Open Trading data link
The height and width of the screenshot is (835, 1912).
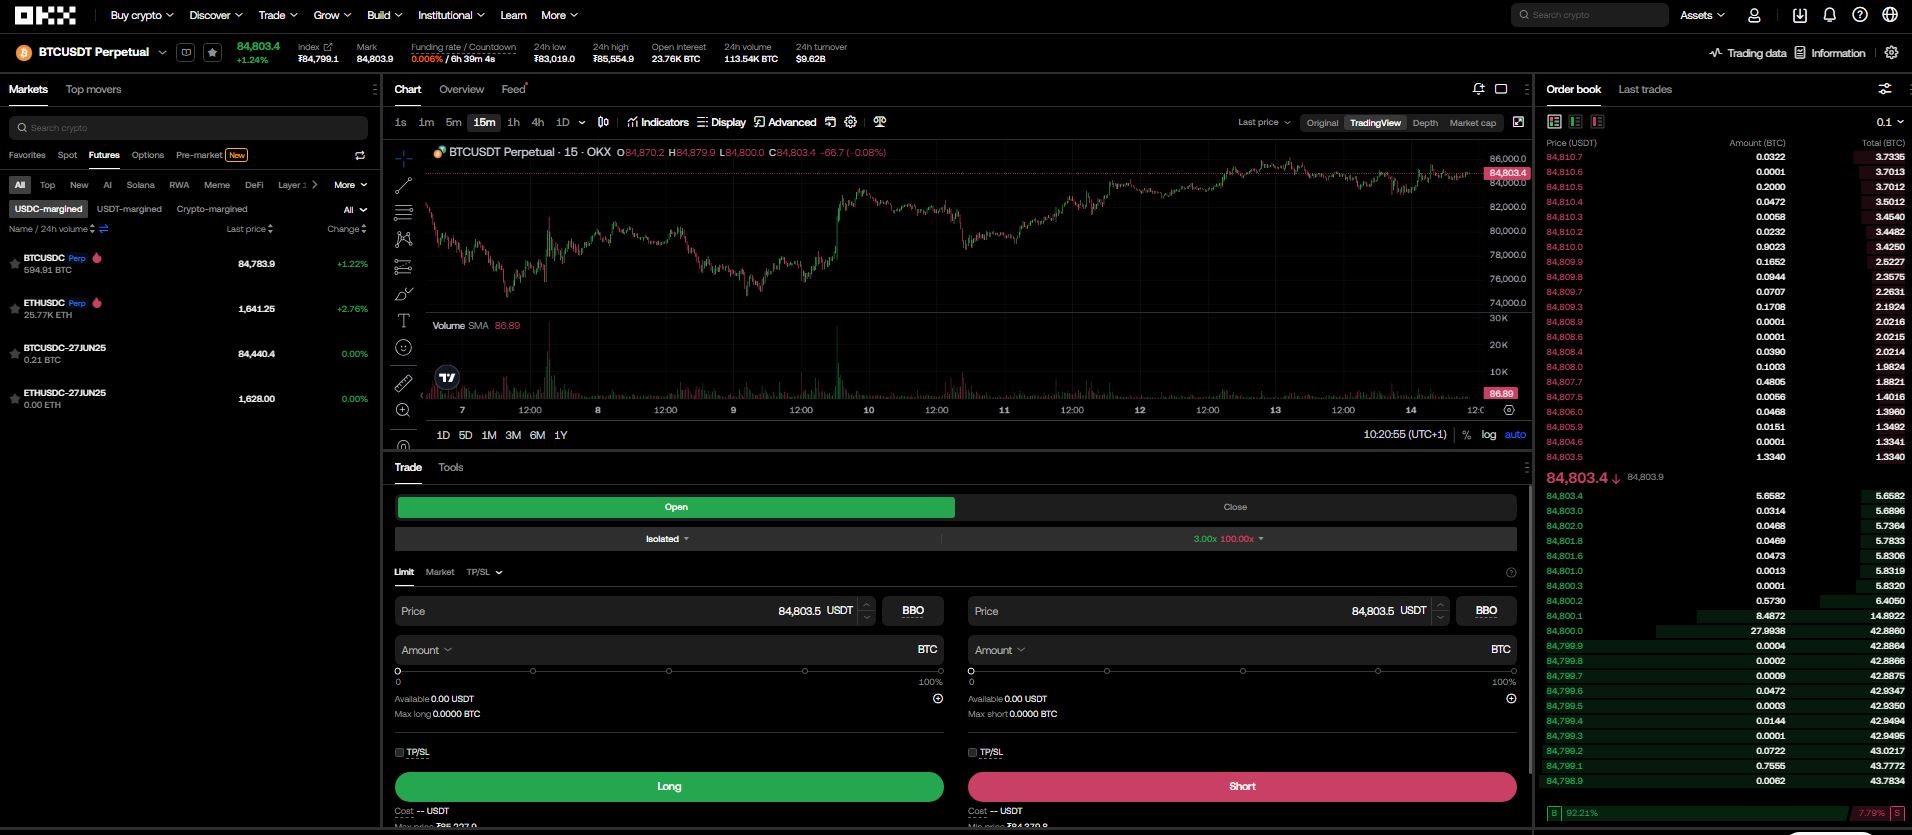click(x=1747, y=53)
